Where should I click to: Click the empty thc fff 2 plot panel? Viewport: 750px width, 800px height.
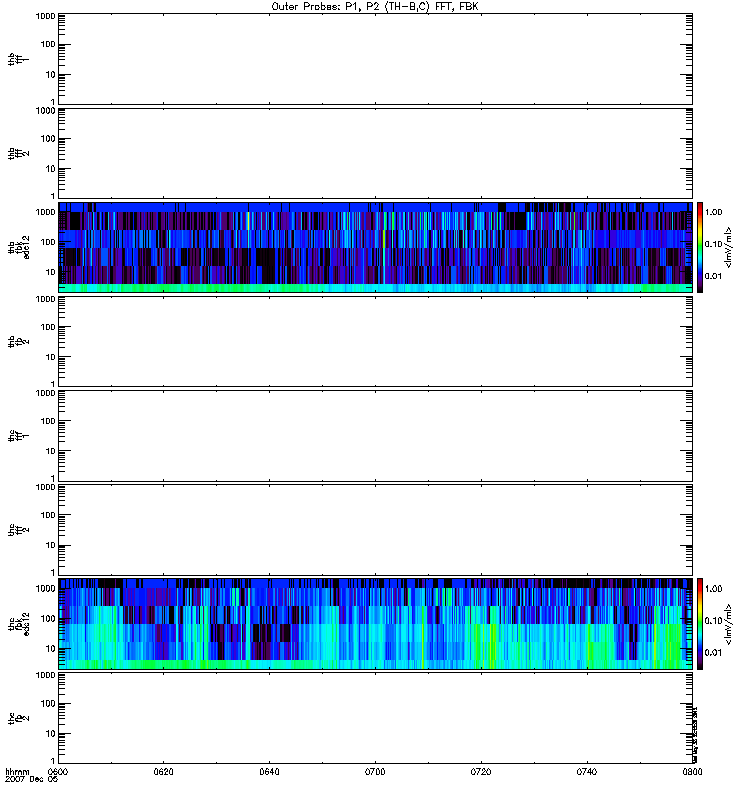pos(376,530)
